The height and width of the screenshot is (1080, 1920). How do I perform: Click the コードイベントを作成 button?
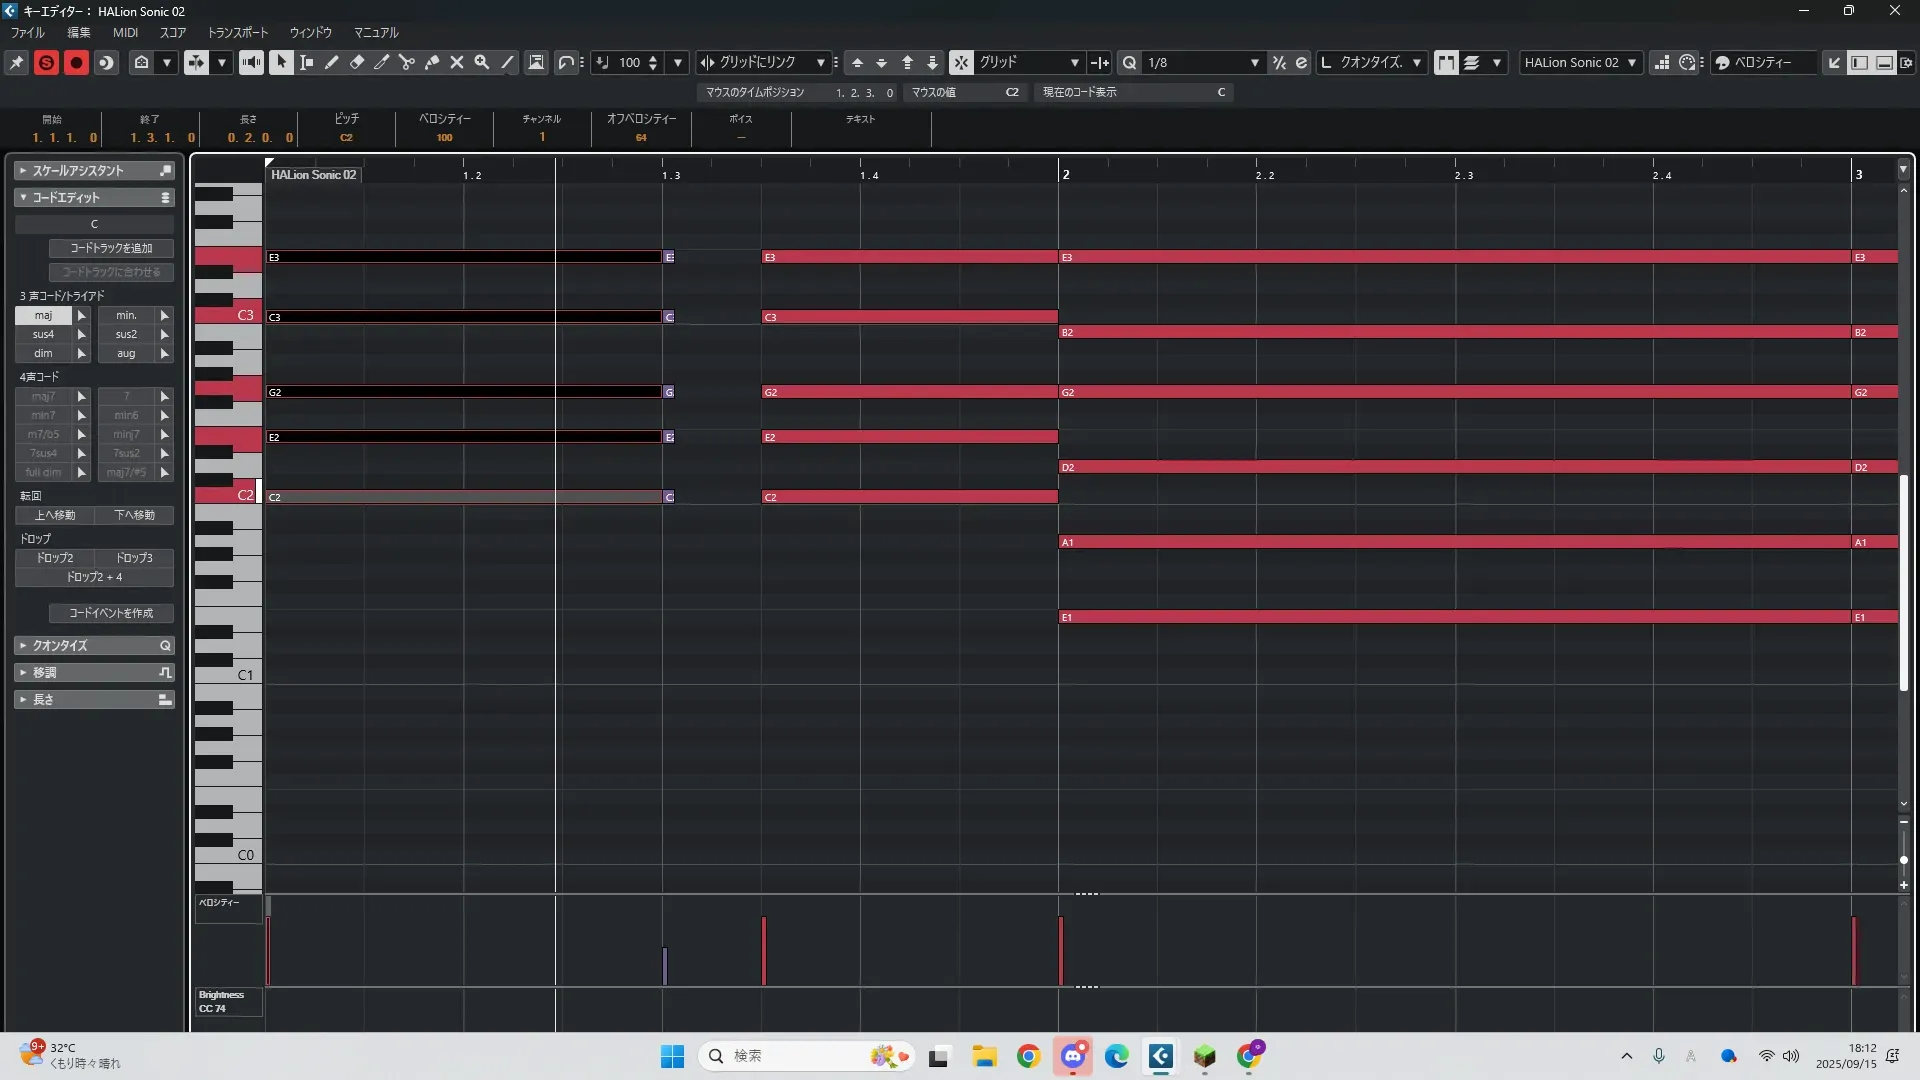click(x=111, y=613)
